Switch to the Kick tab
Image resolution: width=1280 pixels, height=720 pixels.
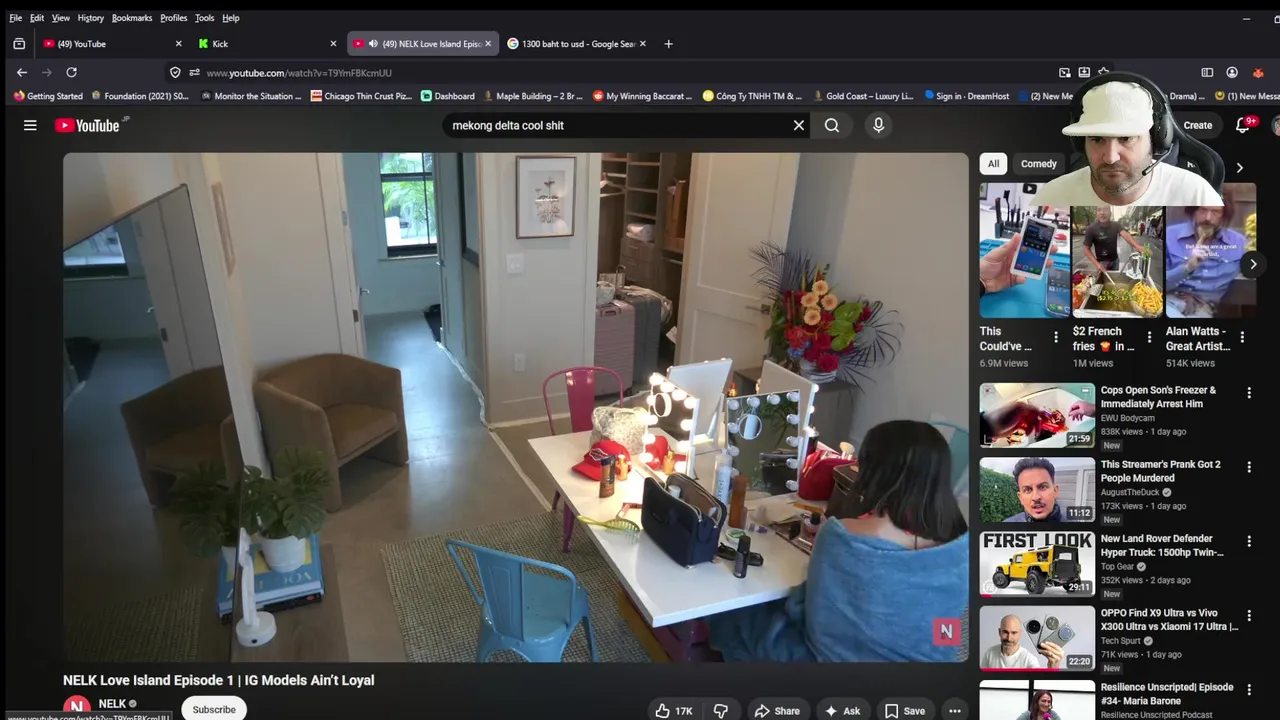click(268, 44)
